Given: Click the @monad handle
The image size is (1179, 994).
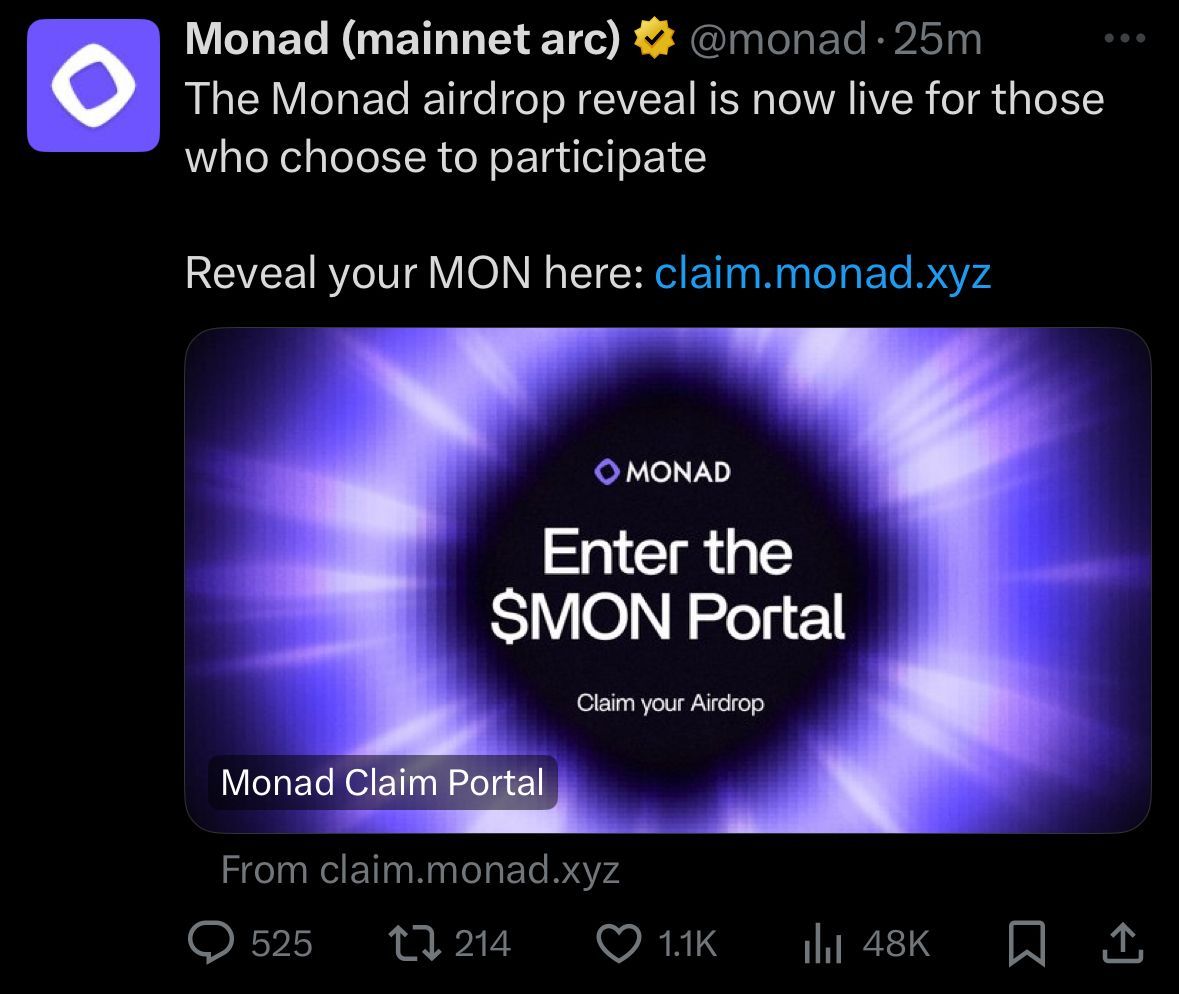Looking at the screenshot, I should (774, 40).
